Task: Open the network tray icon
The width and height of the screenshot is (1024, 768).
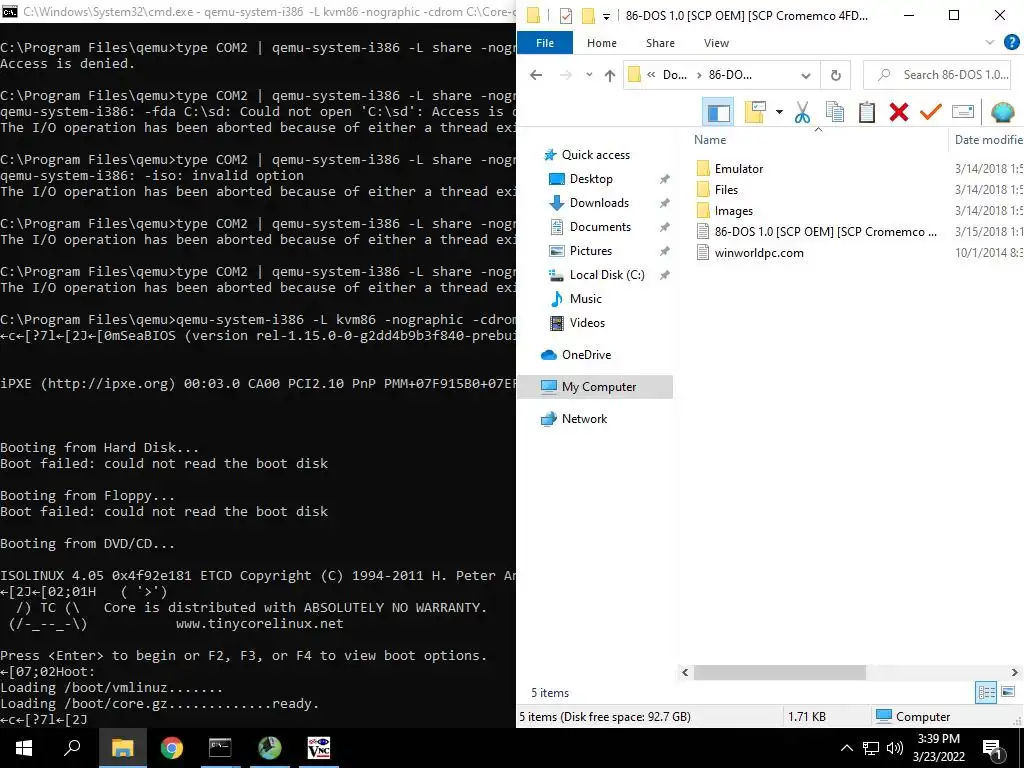Action: coord(871,748)
